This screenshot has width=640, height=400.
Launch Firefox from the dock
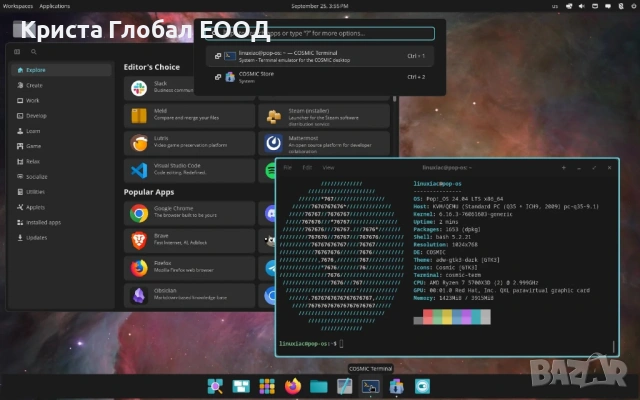coord(293,386)
